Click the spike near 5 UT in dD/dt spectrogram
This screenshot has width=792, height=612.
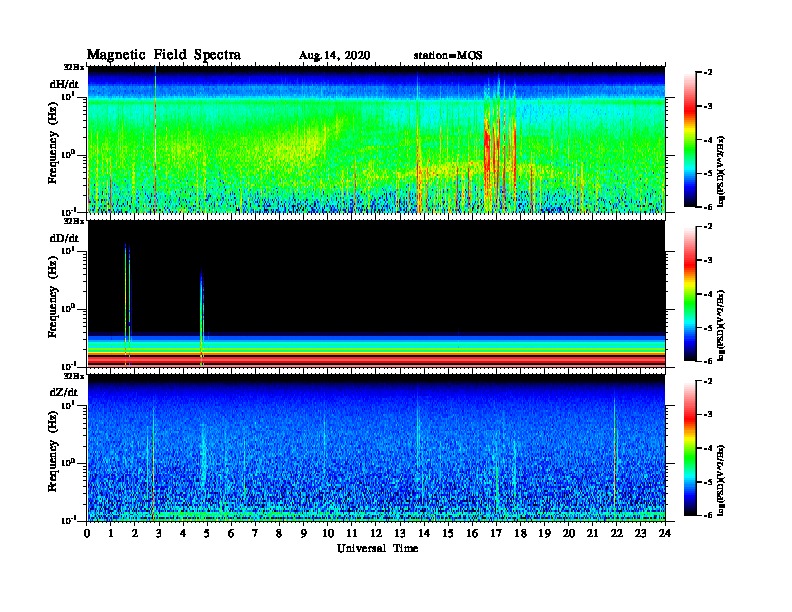tap(202, 318)
